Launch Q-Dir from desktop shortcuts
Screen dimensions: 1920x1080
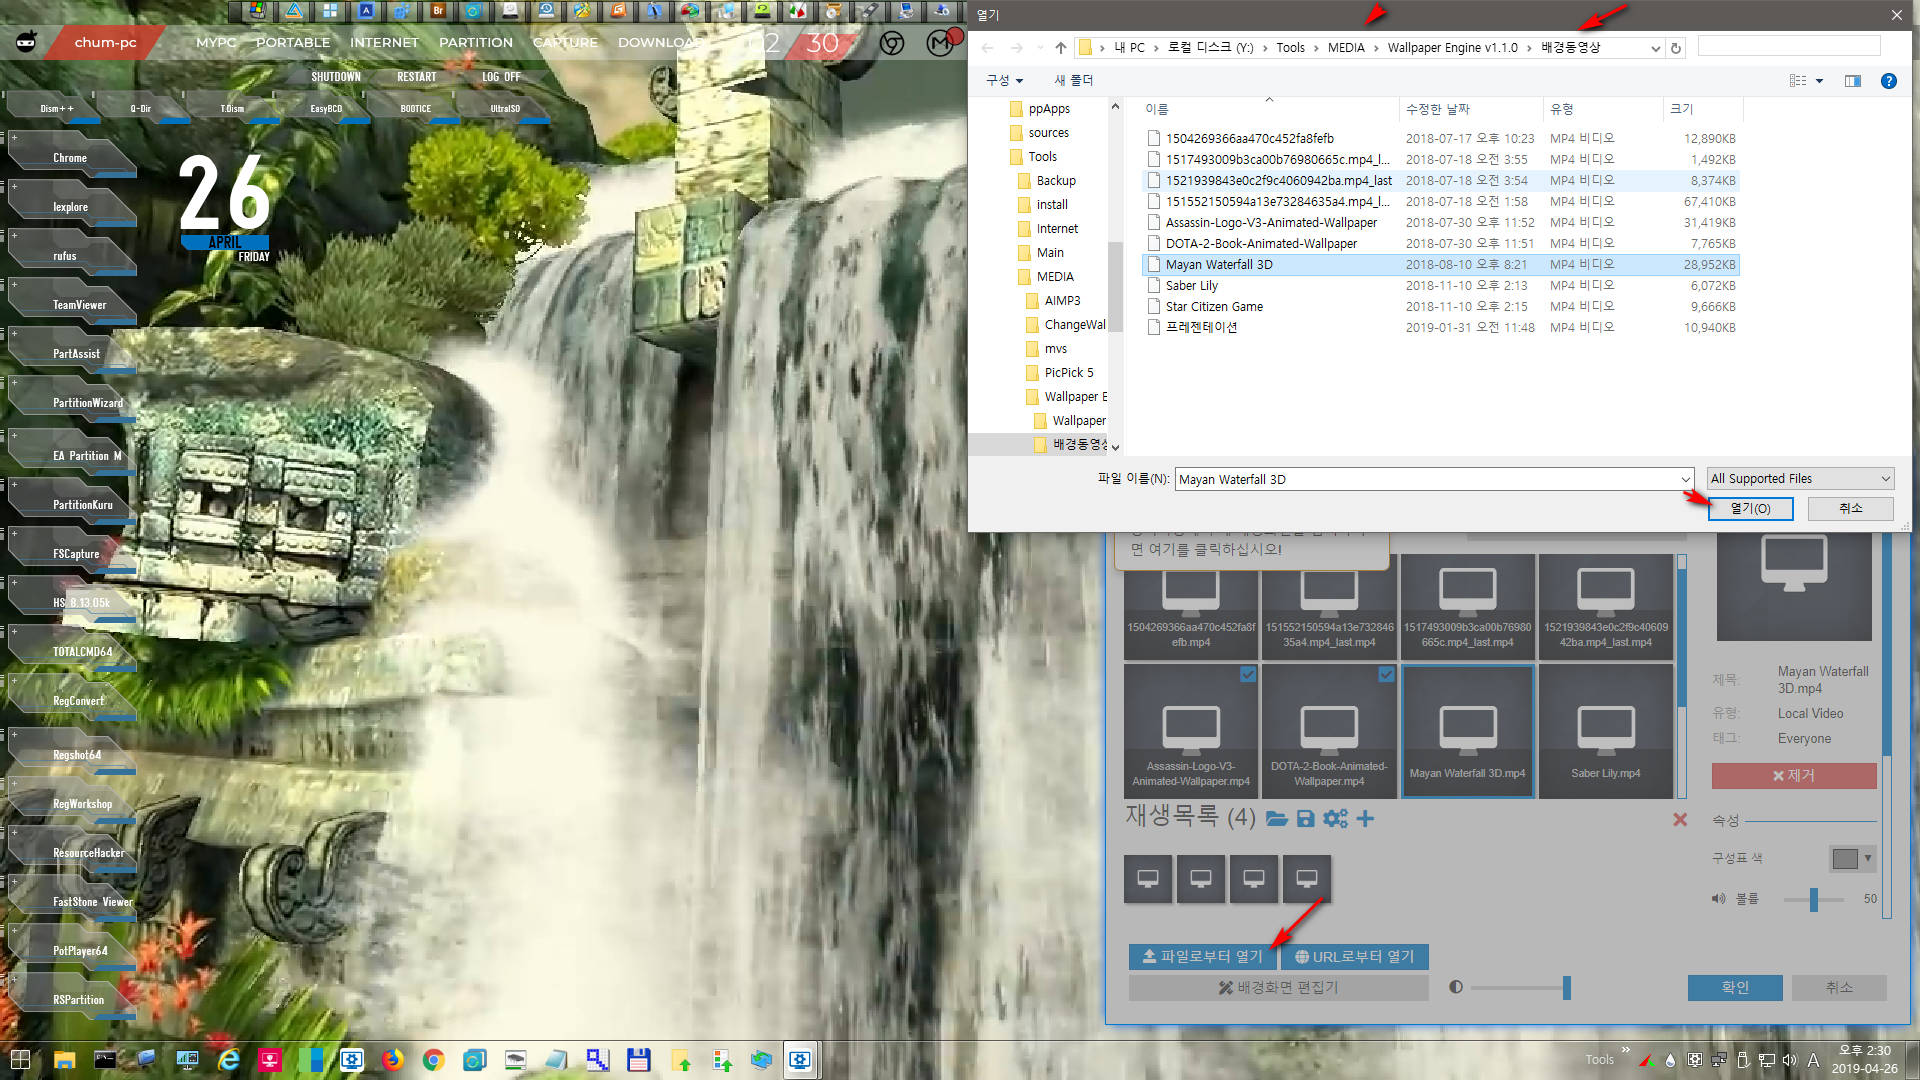[x=140, y=108]
